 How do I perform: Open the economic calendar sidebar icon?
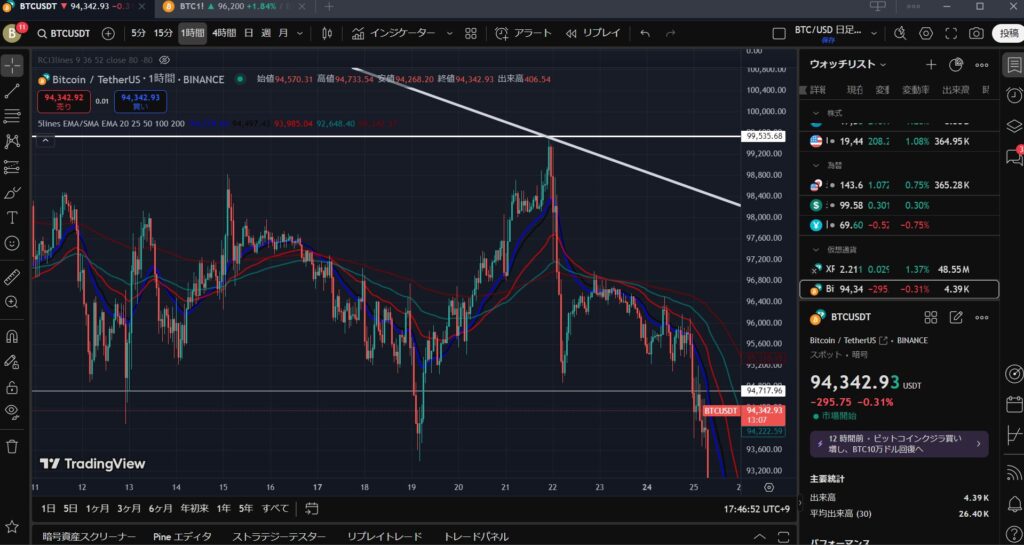tap(1014, 404)
